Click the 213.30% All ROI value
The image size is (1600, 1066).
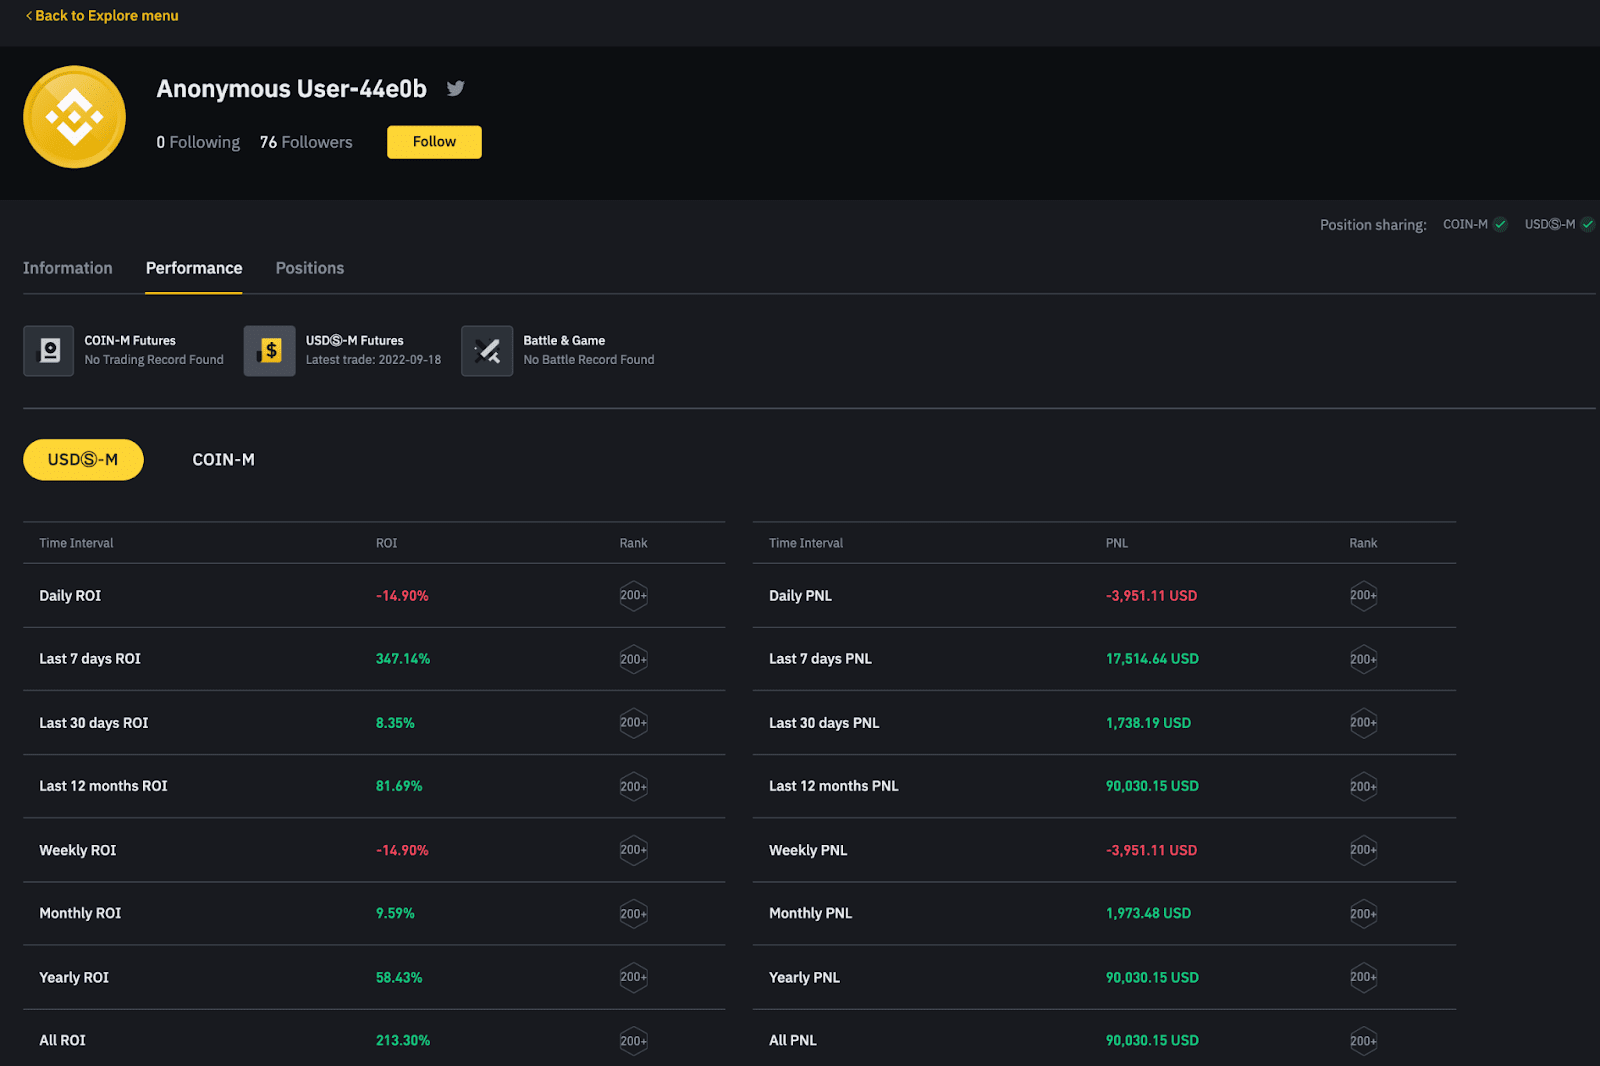[403, 1041]
